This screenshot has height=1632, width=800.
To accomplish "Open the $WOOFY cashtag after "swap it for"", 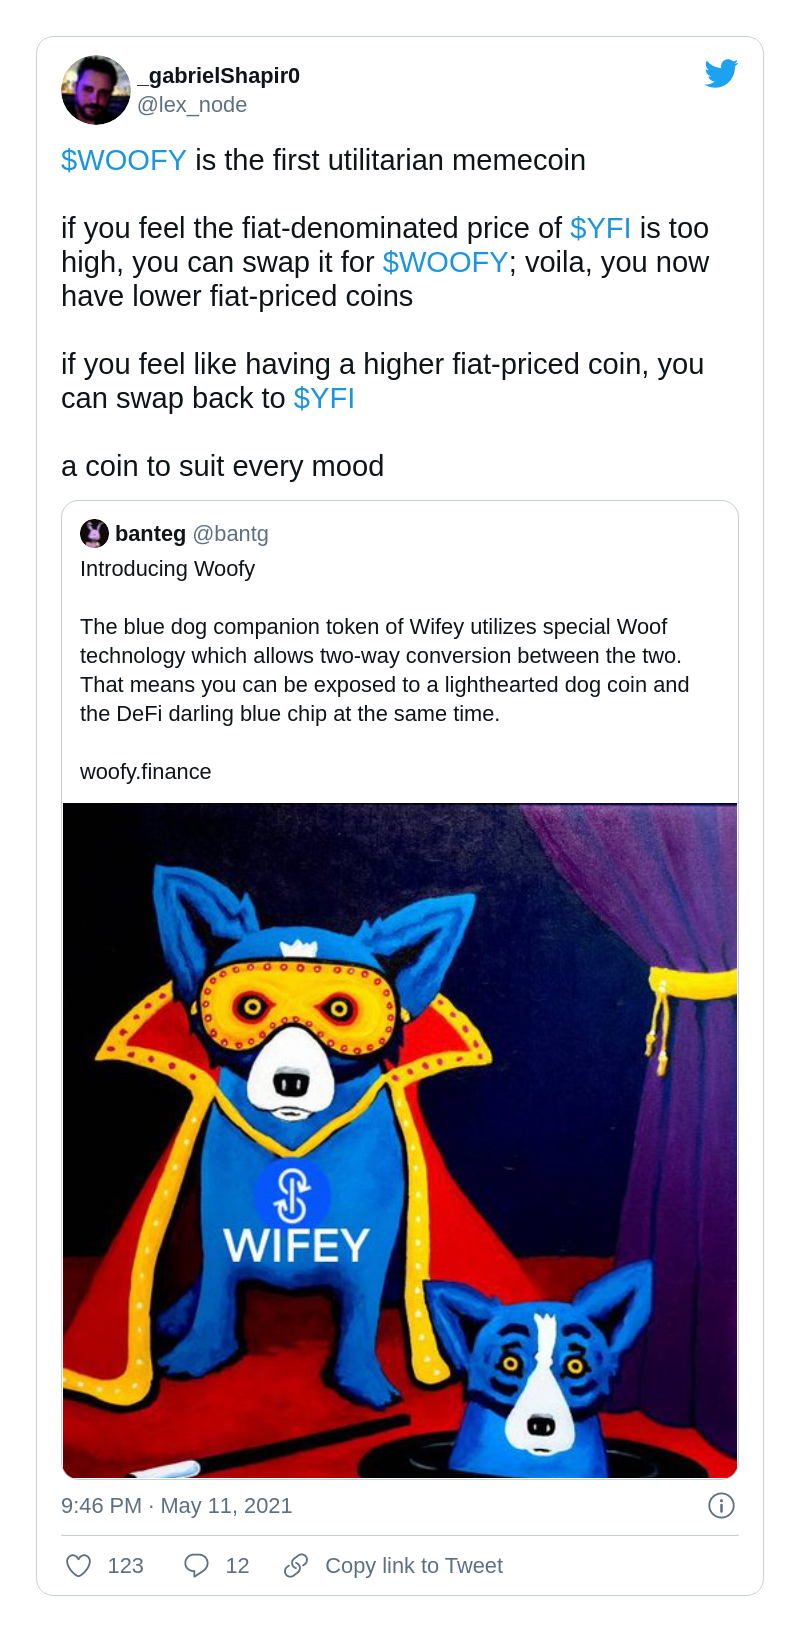I will [x=445, y=262].
